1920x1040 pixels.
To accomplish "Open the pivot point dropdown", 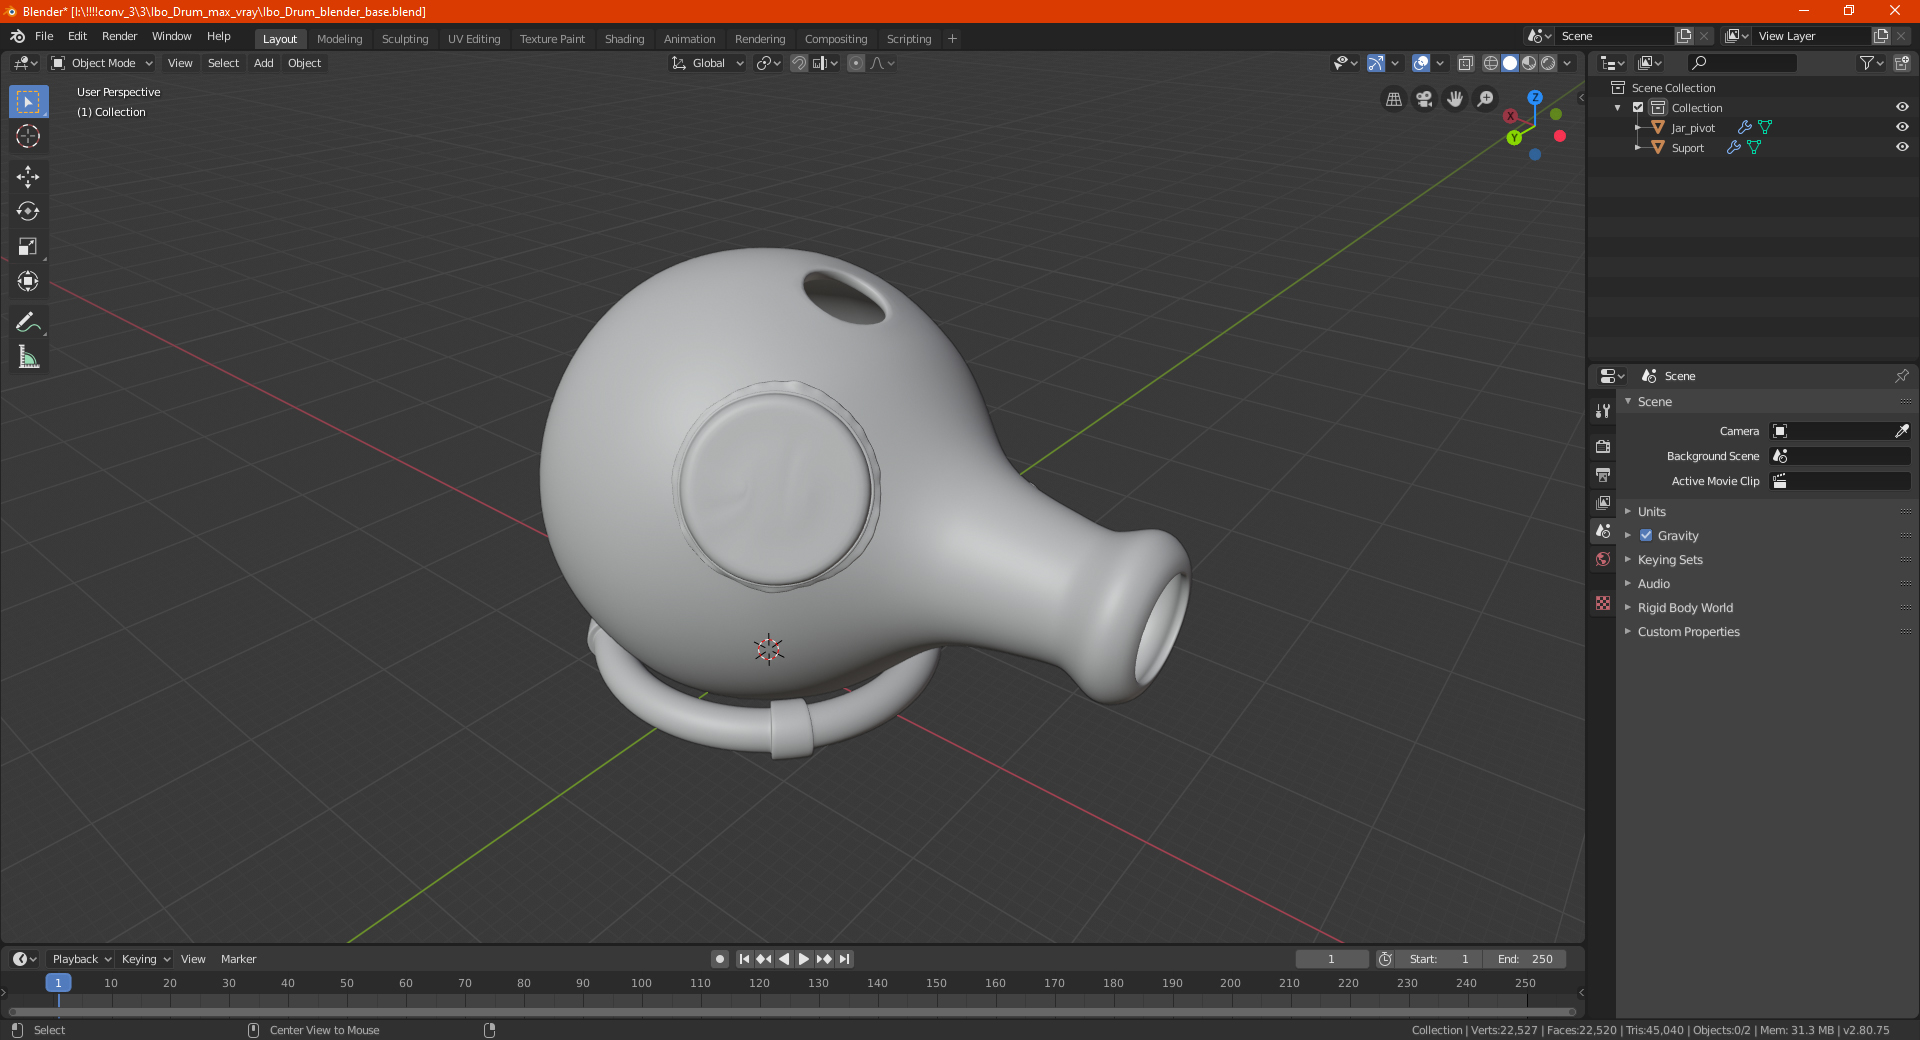I will 768,63.
